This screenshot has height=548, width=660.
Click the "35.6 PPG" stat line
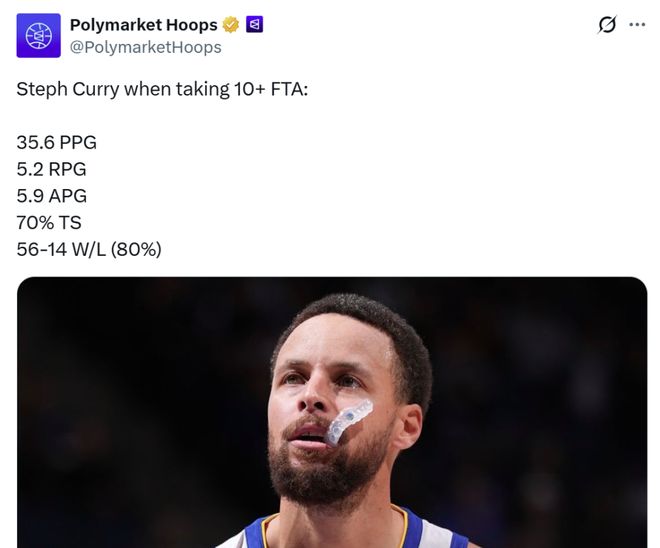[57, 142]
